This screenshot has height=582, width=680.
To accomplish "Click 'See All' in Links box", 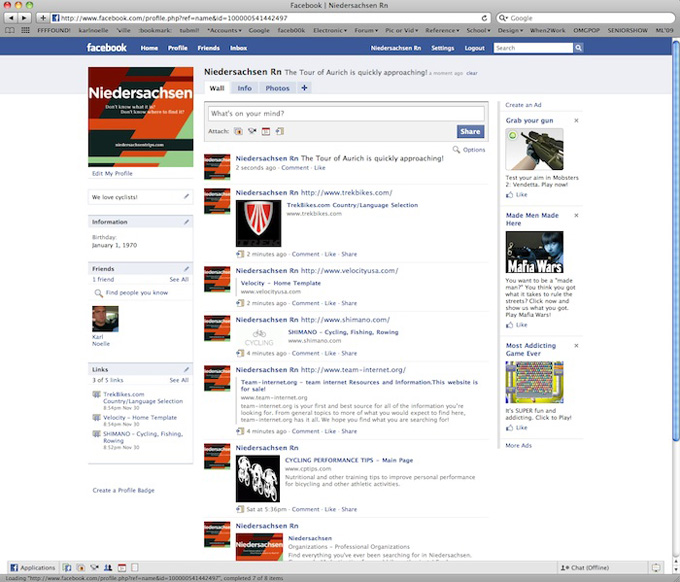I will (179, 380).
